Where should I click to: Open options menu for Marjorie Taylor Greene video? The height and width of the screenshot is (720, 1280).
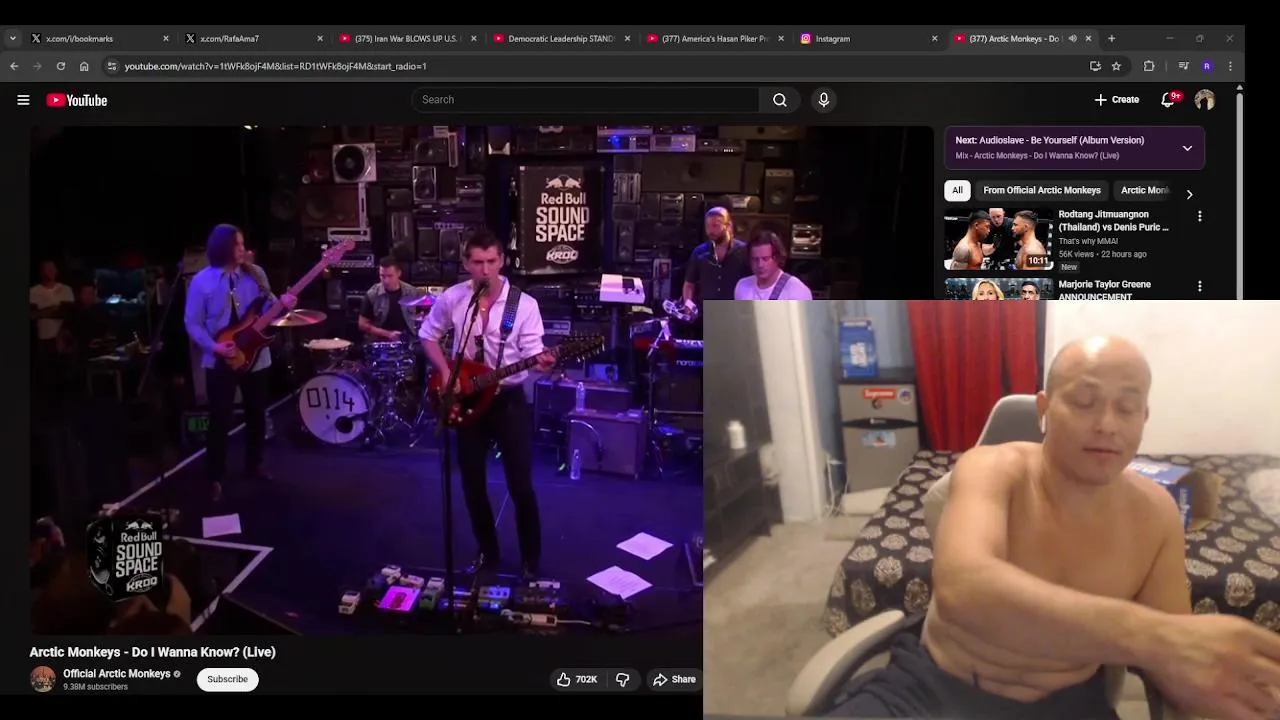coord(1200,286)
